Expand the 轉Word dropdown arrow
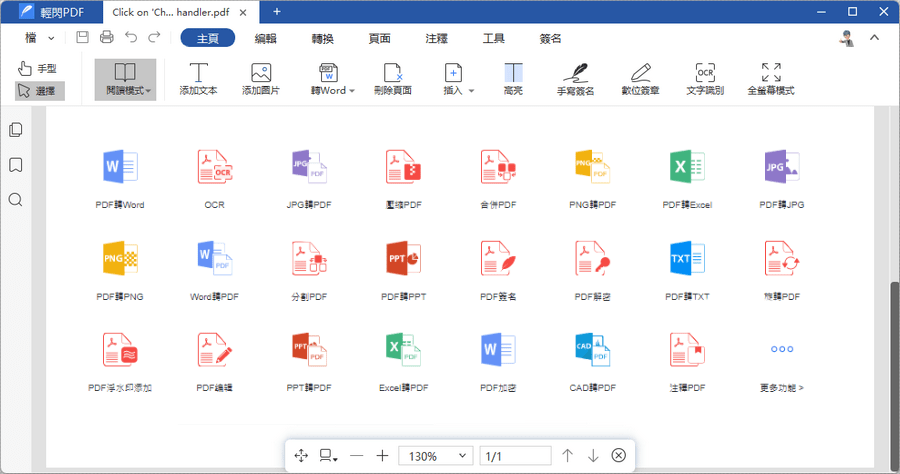Viewport: 900px width, 474px height. click(352, 91)
